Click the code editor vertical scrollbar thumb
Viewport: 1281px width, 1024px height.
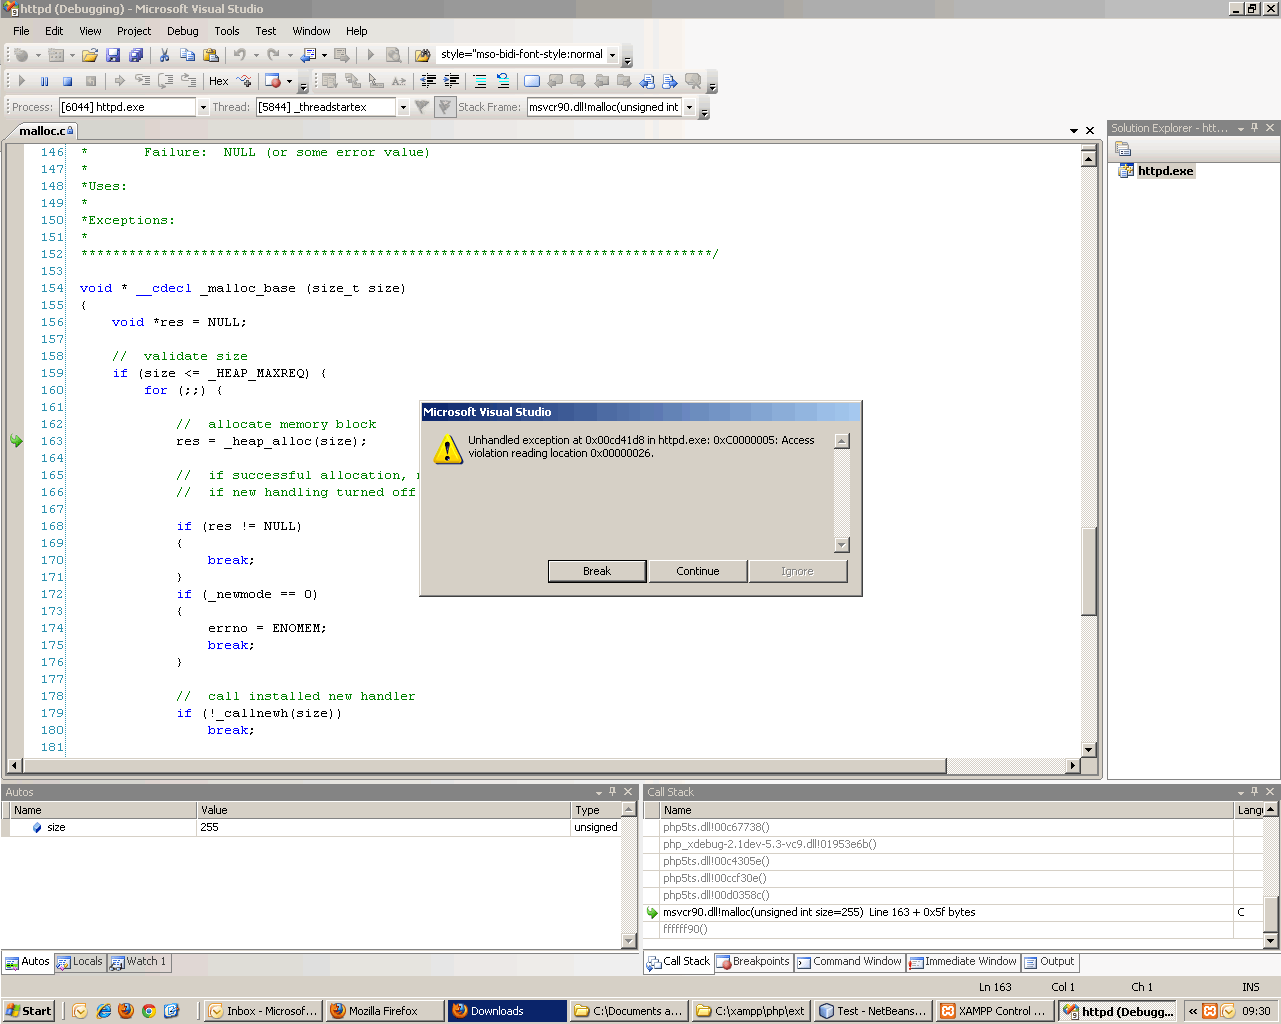tap(1089, 570)
